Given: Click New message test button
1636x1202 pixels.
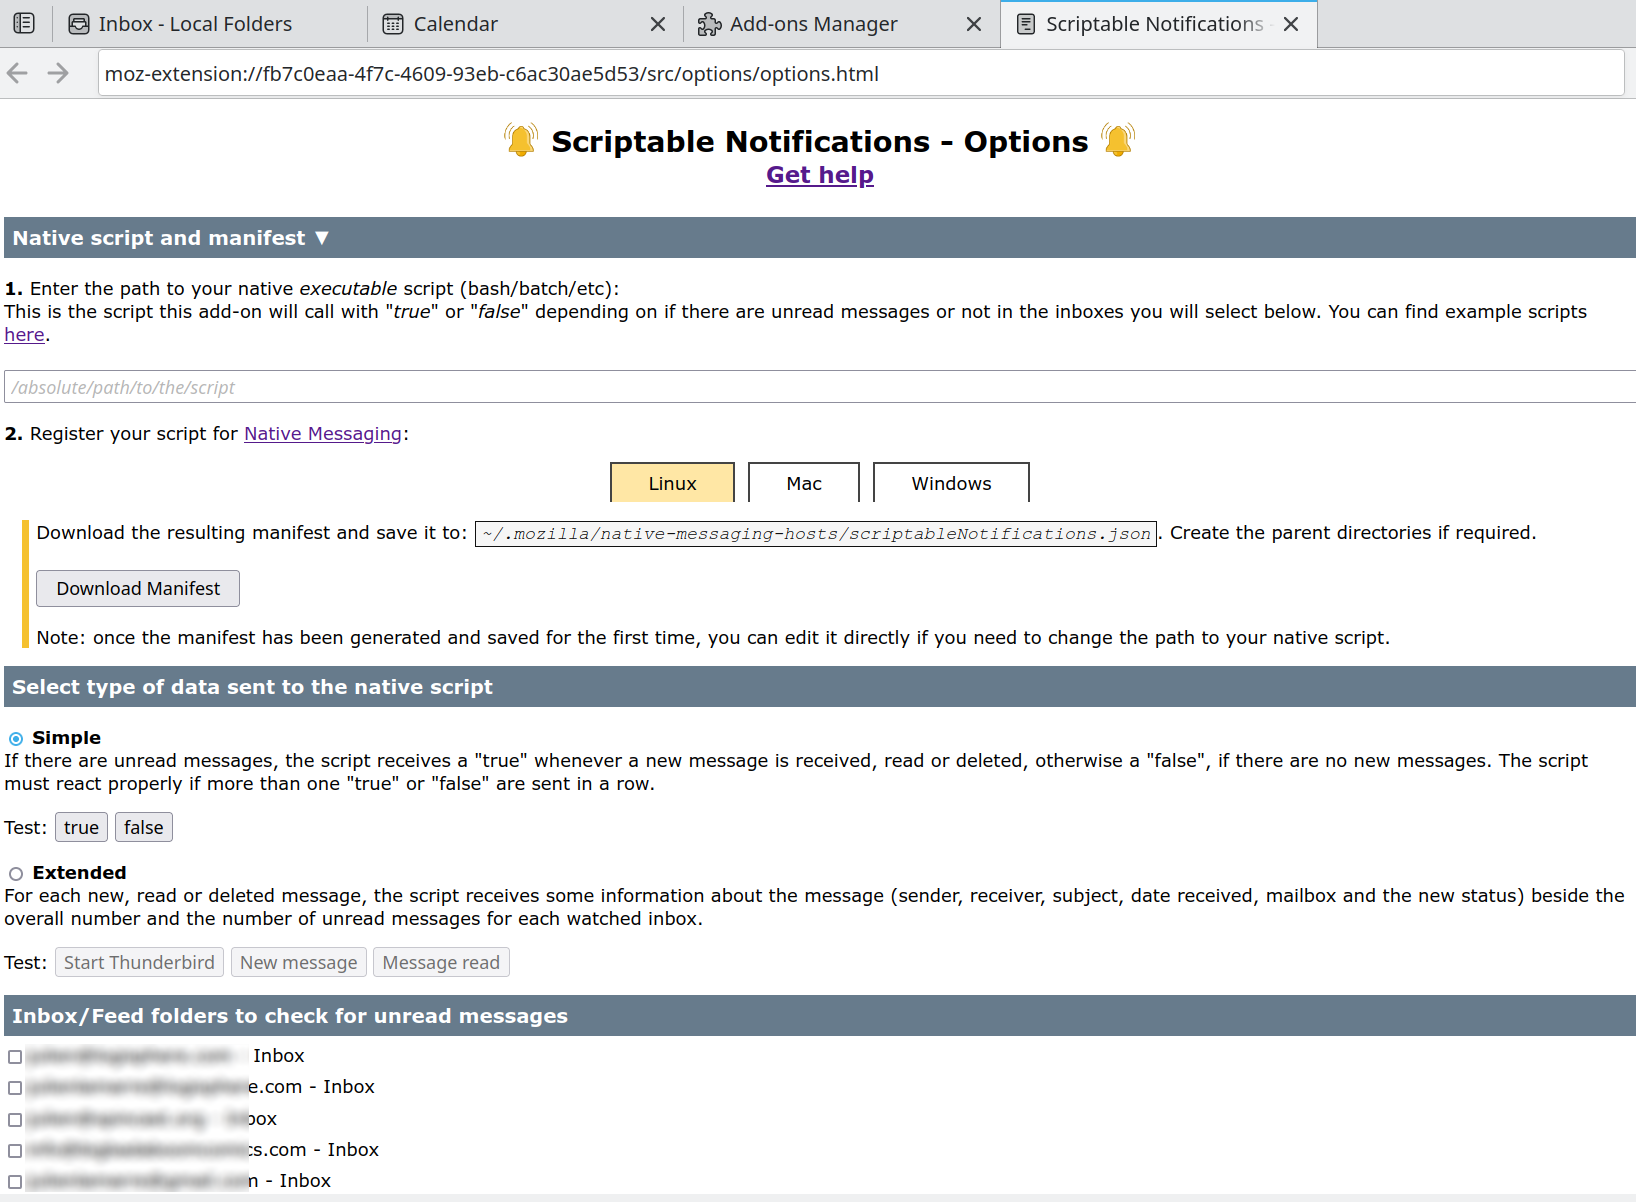Looking at the screenshot, I should 299,963.
